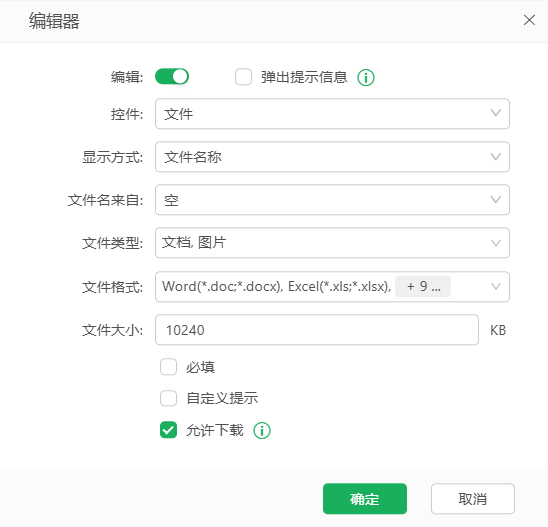Viewport: 548px width, 527px height.
Task: Open the 控件 dropdown showing 文件
Action: point(332,114)
